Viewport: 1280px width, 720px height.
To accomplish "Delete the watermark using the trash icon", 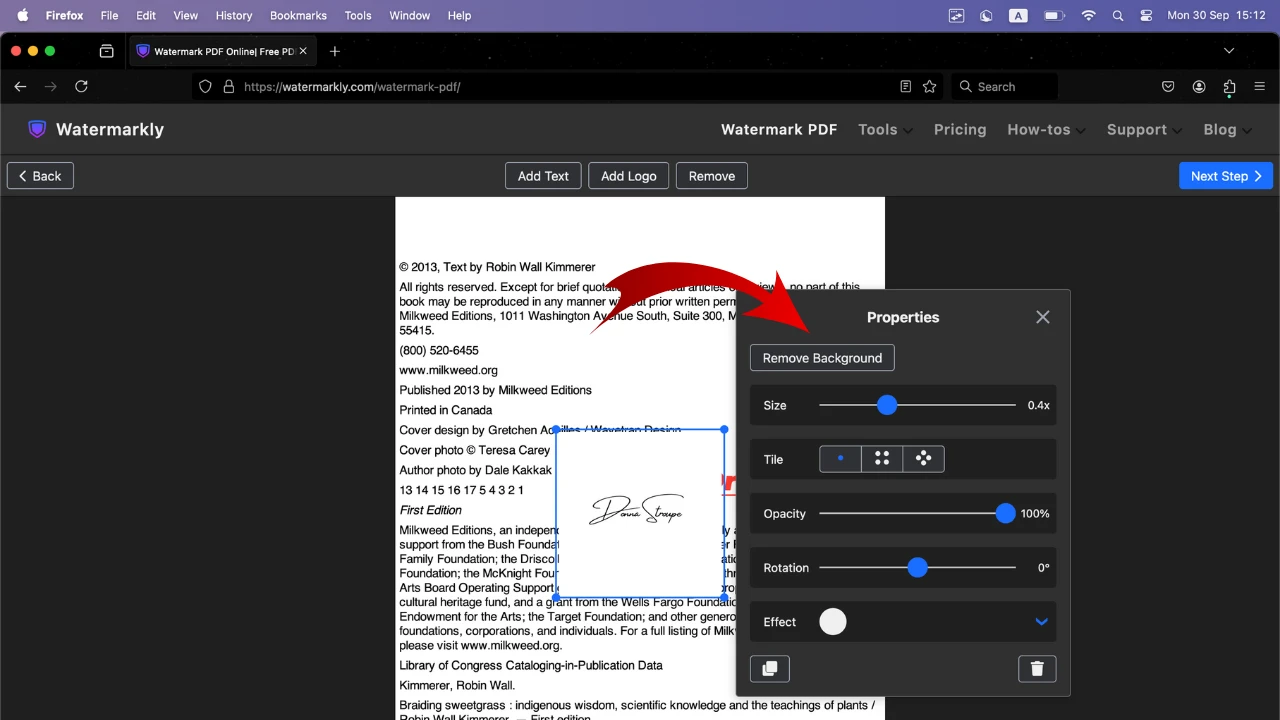I will (1037, 669).
